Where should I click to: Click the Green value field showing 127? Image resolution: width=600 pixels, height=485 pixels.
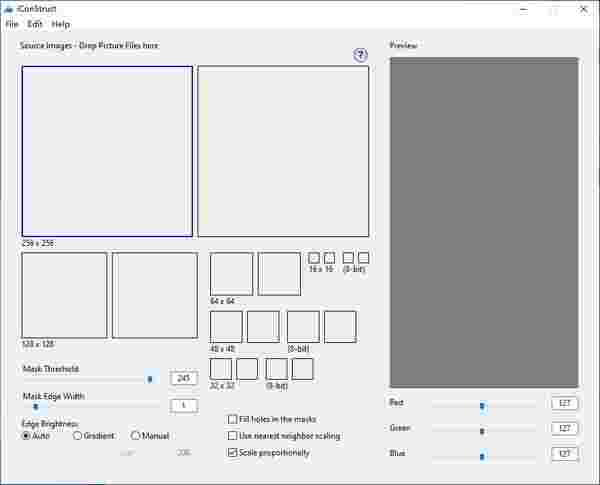tap(564, 428)
